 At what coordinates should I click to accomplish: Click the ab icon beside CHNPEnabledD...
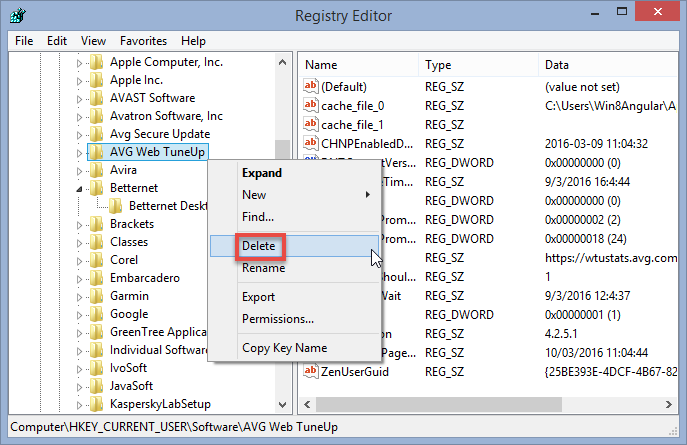coord(311,143)
